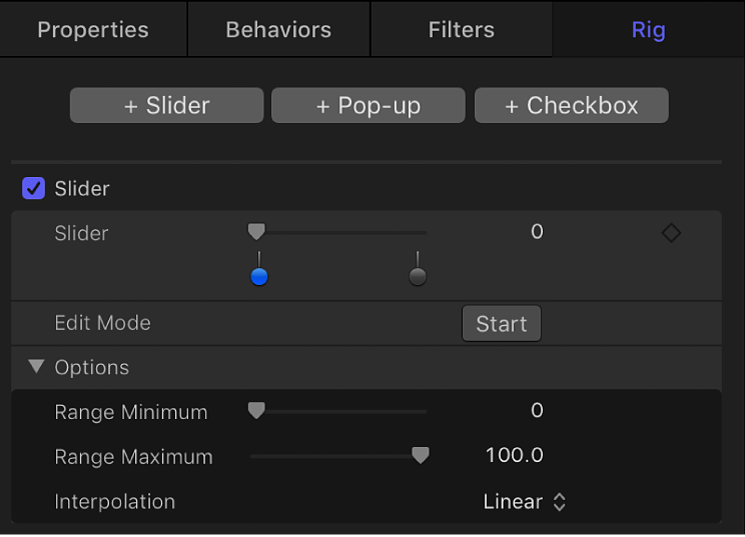Screen dimensions: 745x537
Task: Click the Range Minimum slider handle
Action: click(x=256, y=410)
